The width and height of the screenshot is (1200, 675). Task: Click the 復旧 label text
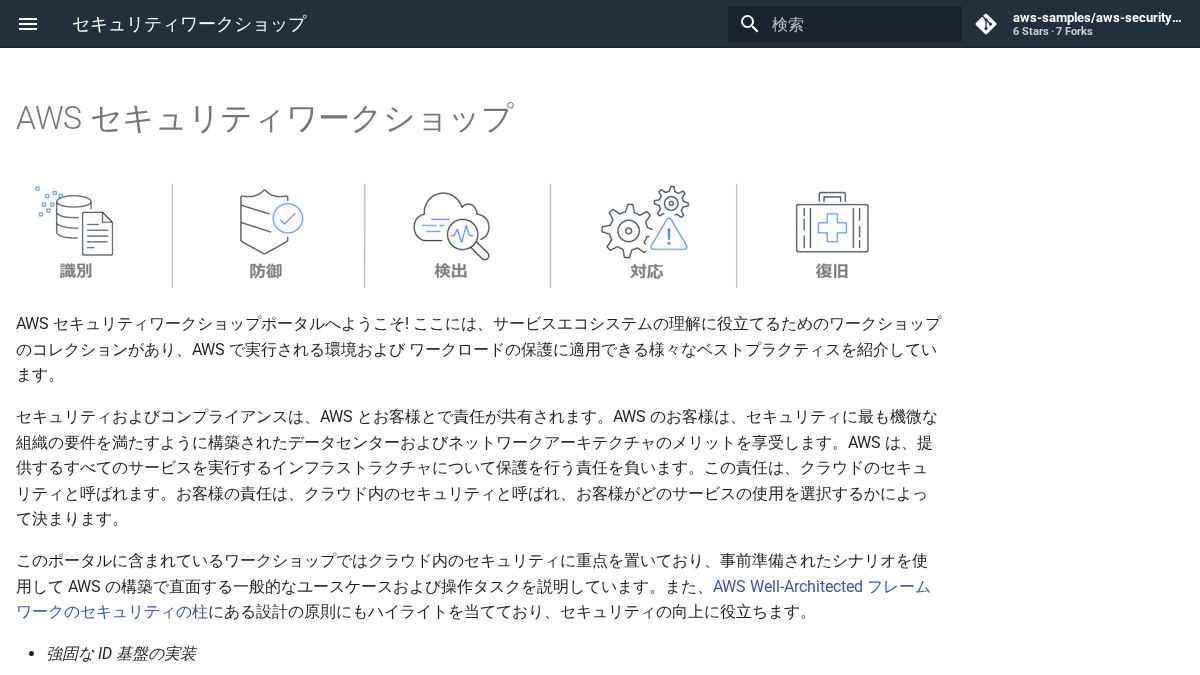(832, 271)
